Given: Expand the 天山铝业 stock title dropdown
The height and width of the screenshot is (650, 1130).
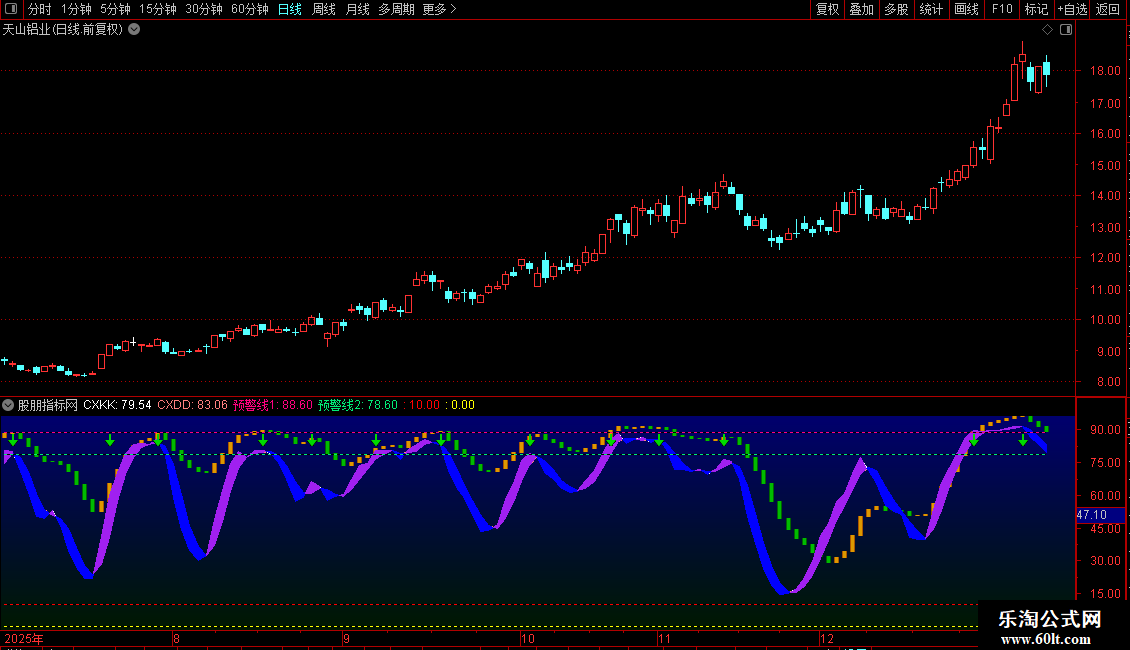Looking at the screenshot, I should click(x=134, y=29).
